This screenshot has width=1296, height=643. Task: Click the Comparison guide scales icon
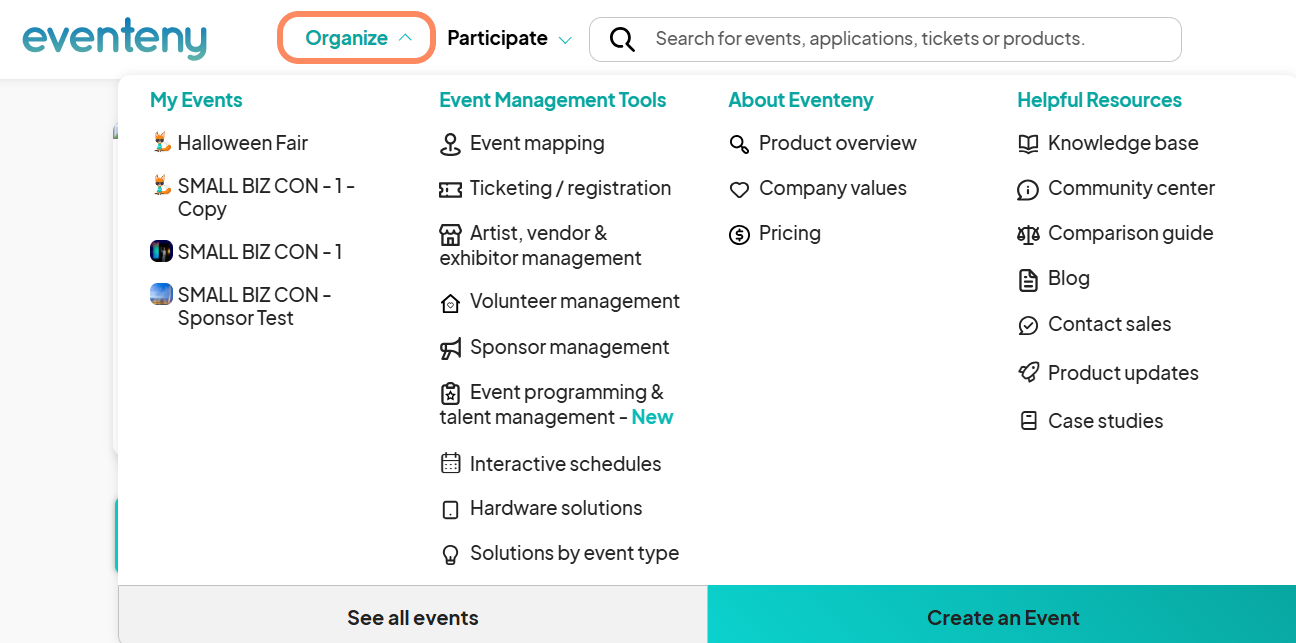coord(1028,234)
